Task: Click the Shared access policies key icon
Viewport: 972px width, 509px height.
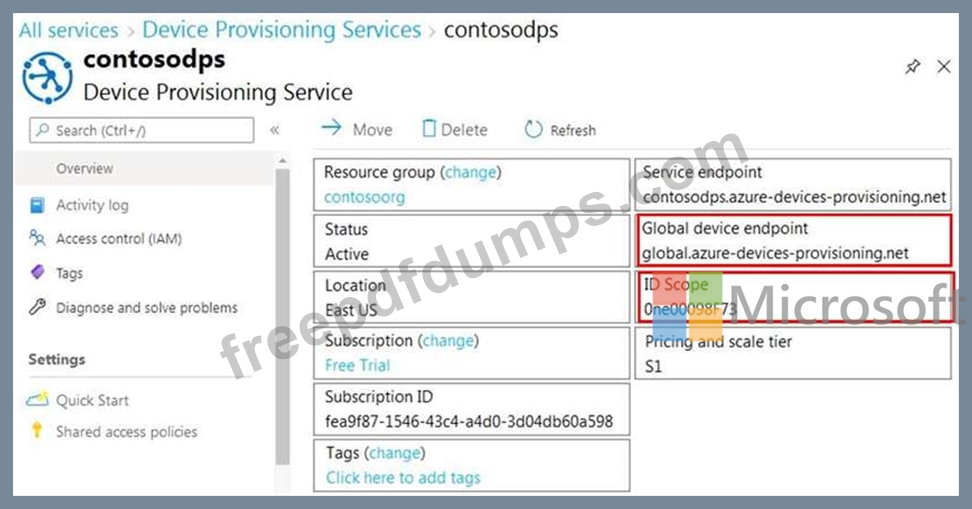Action: [37, 430]
